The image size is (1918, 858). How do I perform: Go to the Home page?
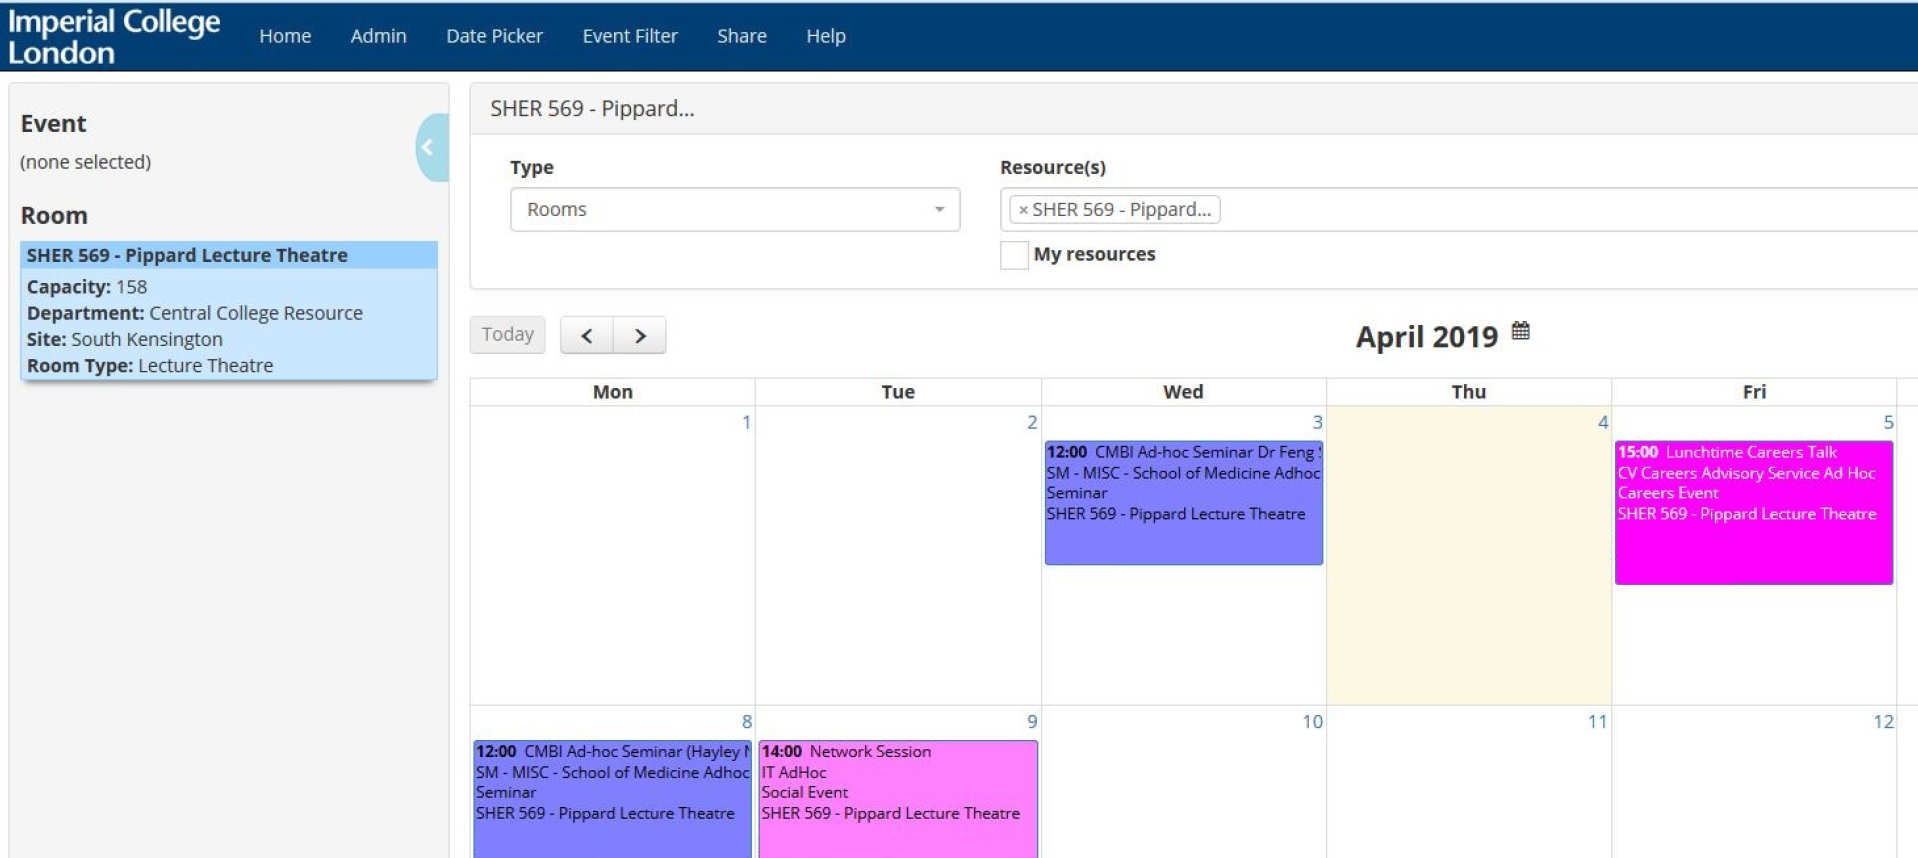coord(285,36)
